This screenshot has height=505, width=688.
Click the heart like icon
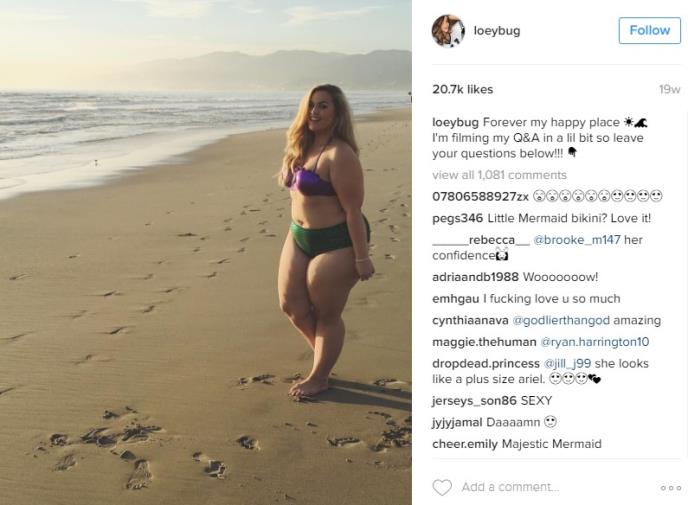pyautogui.click(x=442, y=487)
